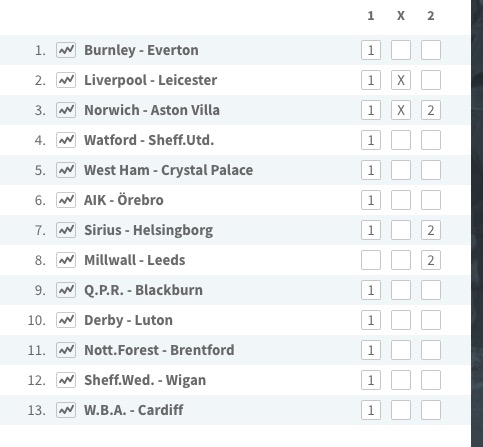The height and width of the screenshot is (447, 483).
Task: Select the X box for W.B.A. - Cardiff
Action: (401, 410)
